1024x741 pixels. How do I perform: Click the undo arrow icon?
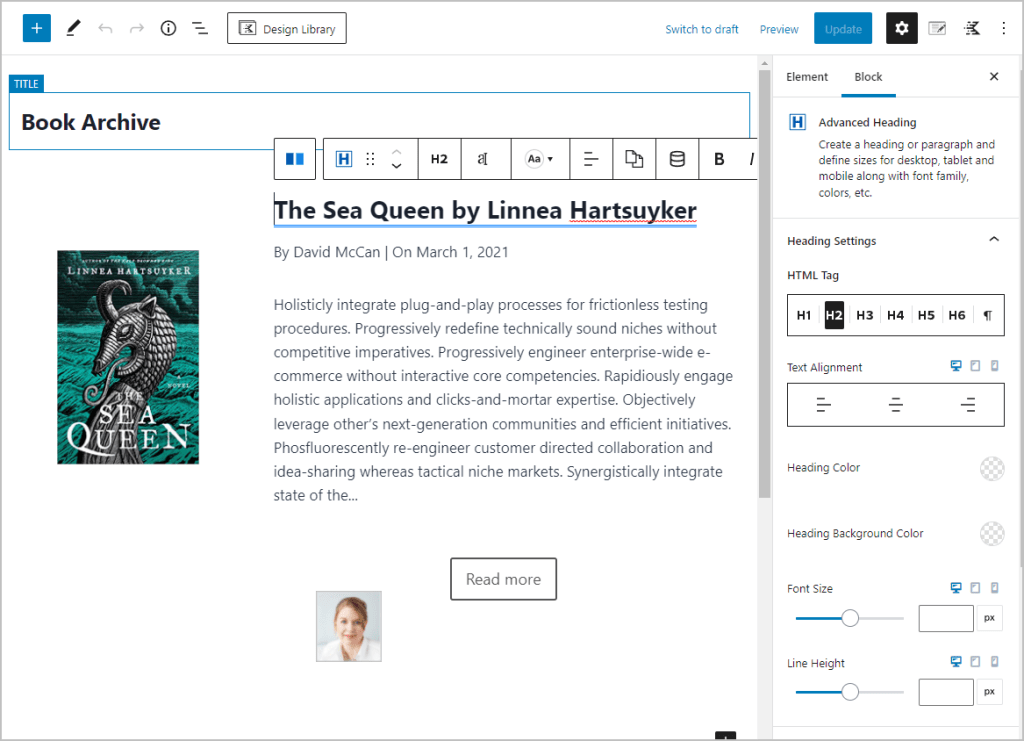(x=105, y=28)
